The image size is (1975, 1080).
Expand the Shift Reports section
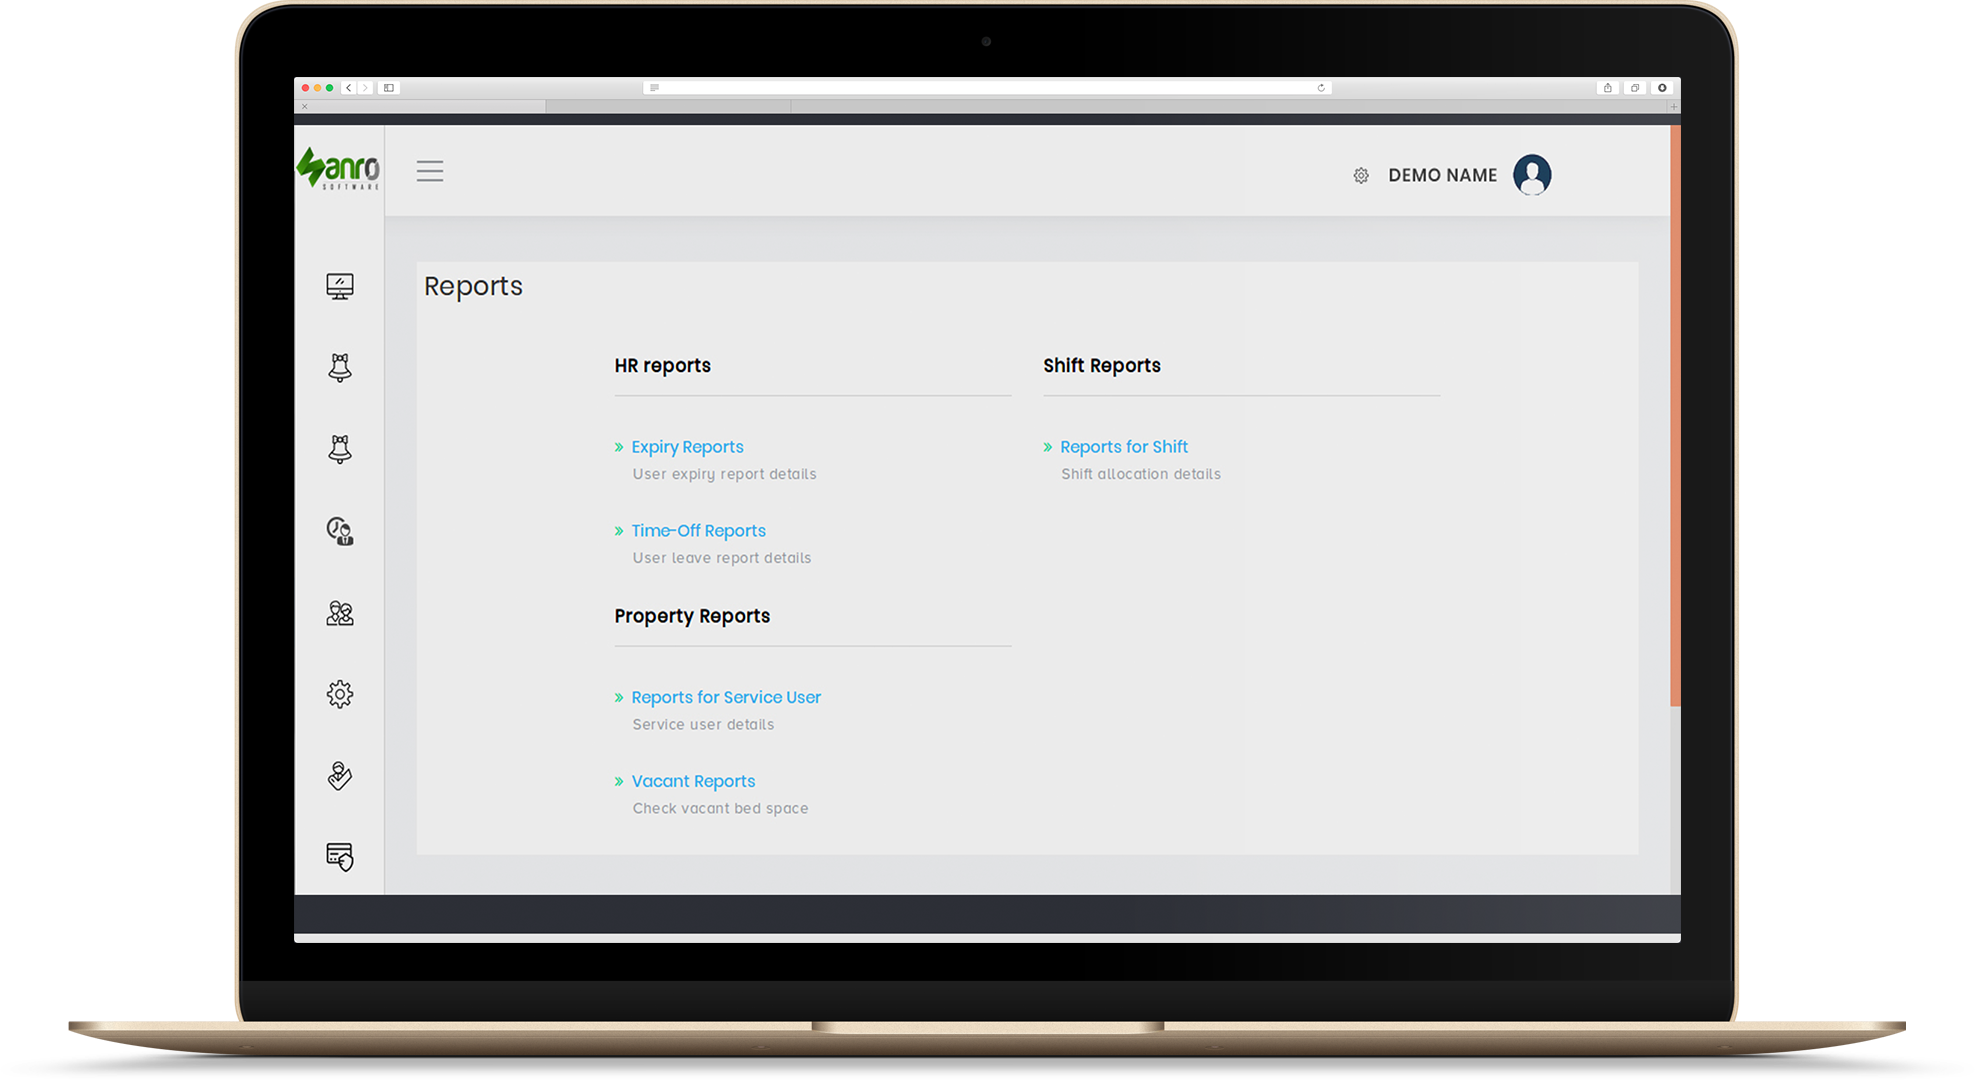1101,364
